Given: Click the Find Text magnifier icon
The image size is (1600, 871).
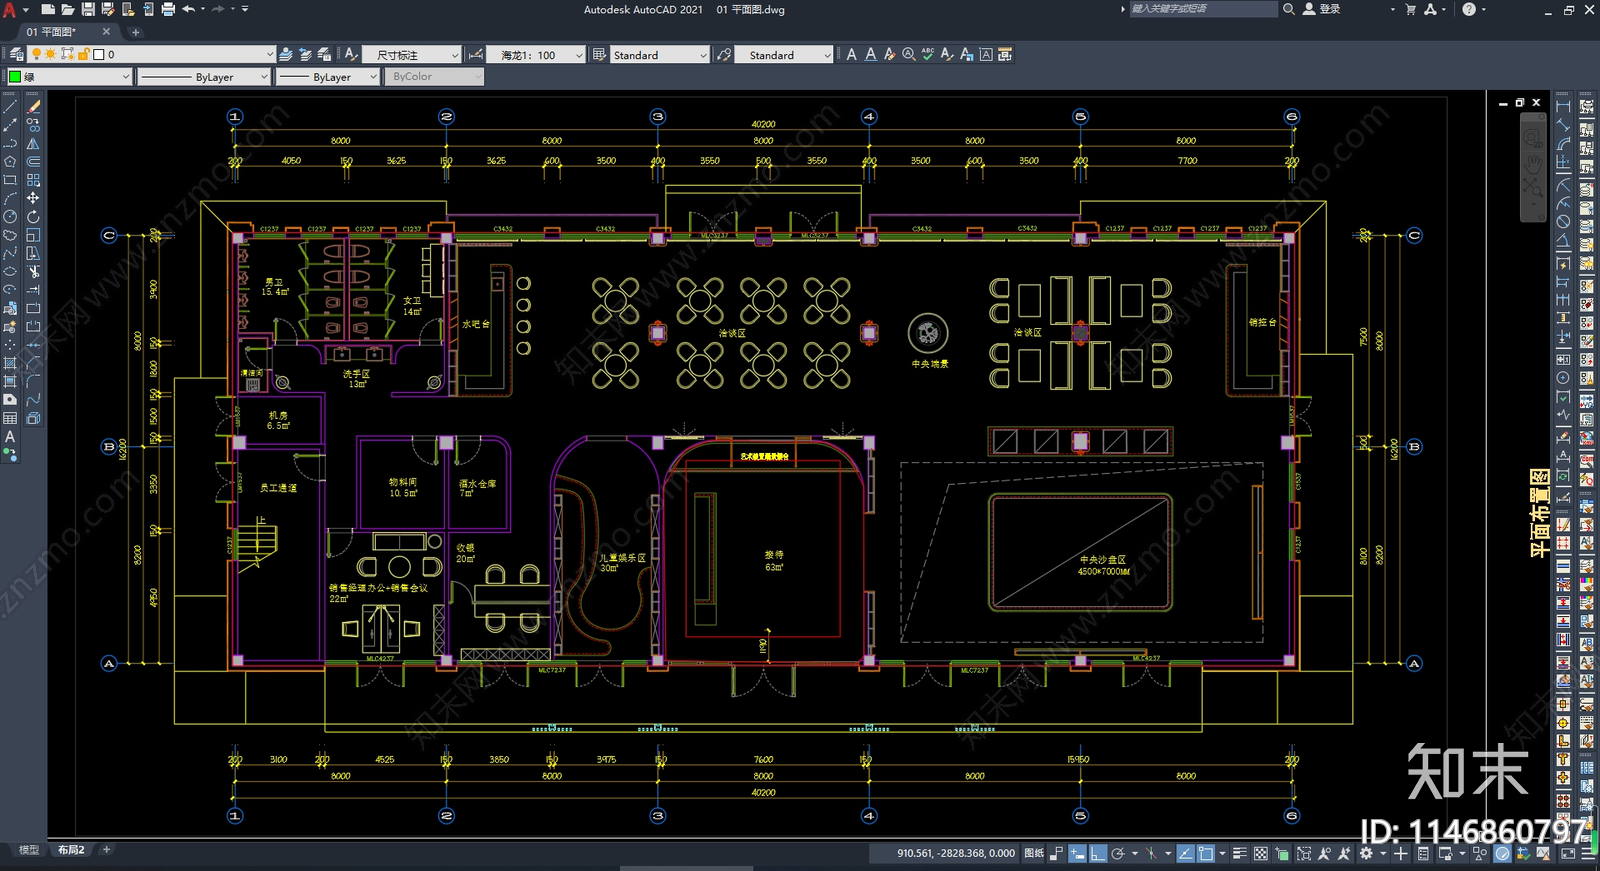Looking at the screenshot, I should click(908, 54).
